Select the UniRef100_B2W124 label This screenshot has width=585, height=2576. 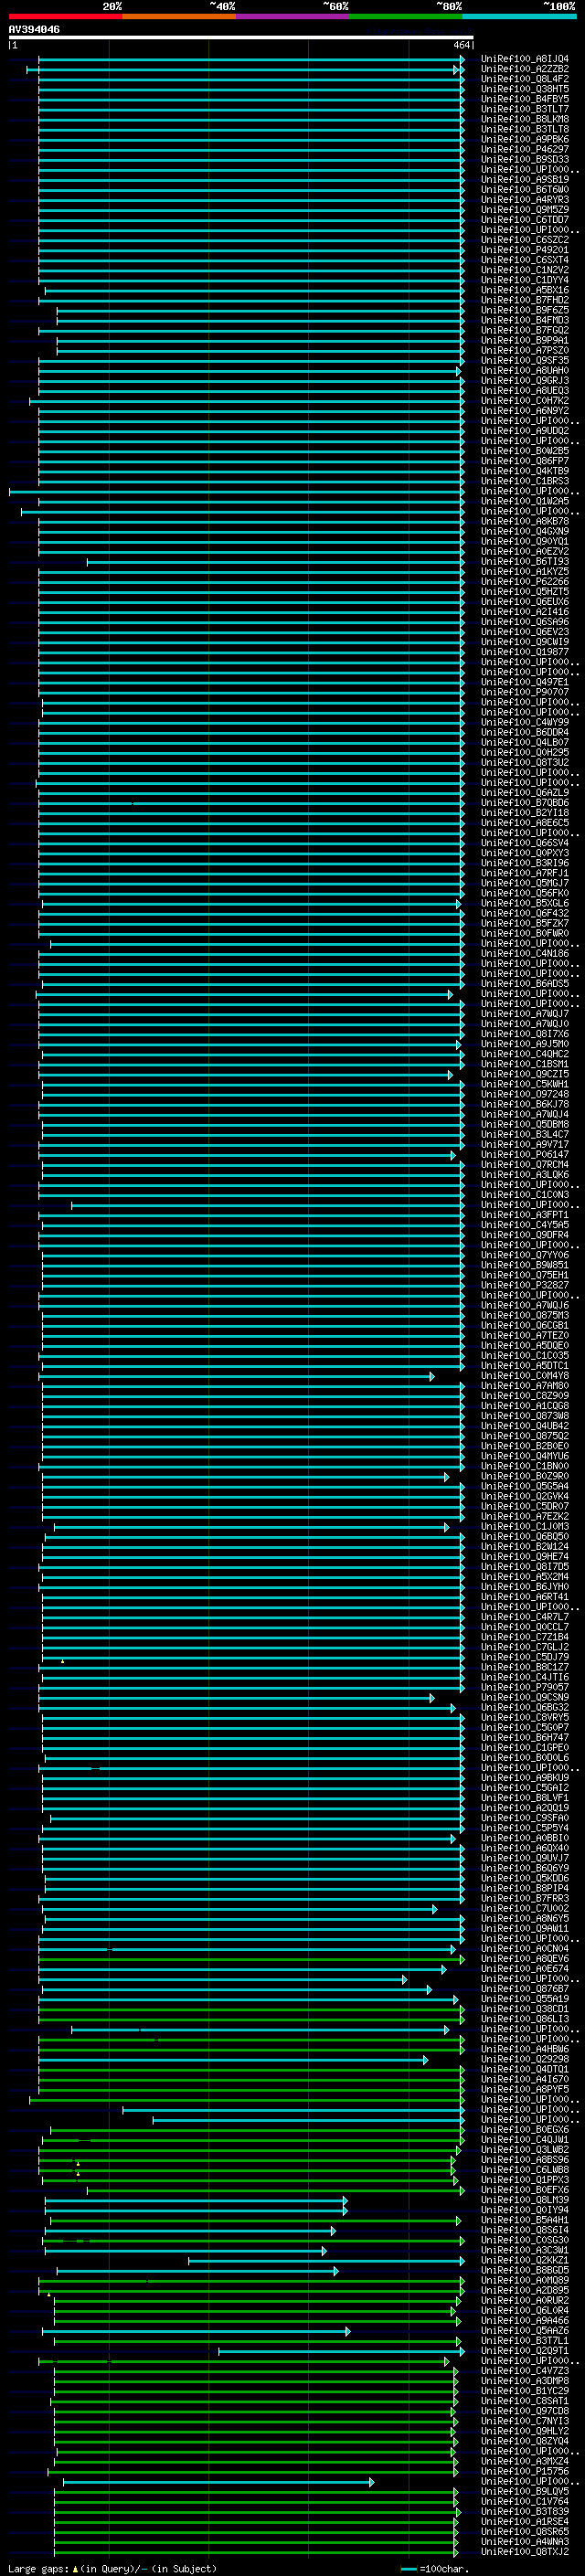pyautogui.click(x=524, y=1547)
